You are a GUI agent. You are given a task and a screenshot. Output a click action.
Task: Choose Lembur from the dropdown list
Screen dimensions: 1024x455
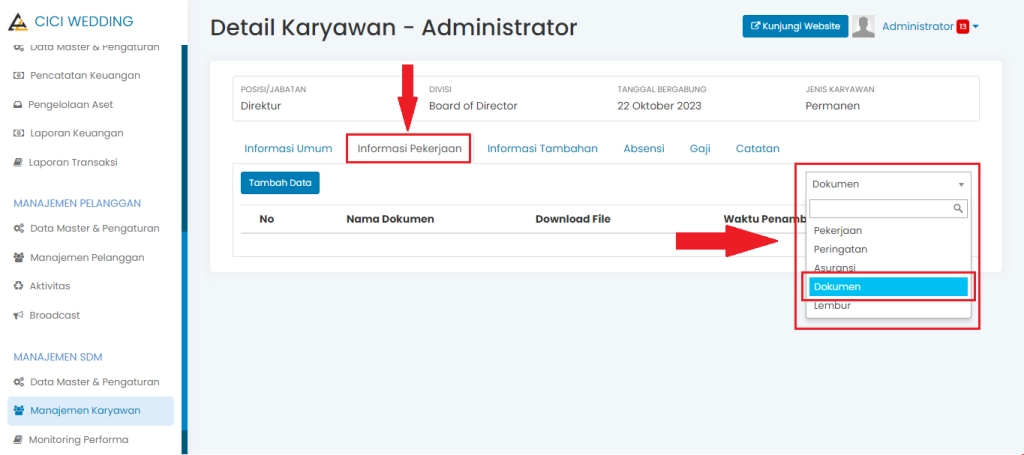832,306
